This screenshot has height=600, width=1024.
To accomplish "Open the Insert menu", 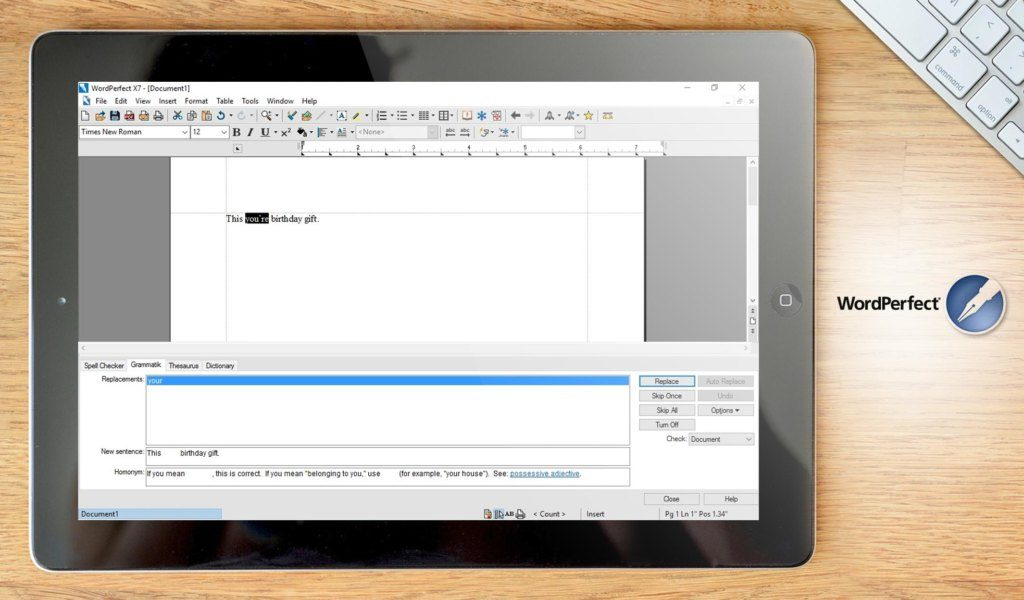I will (x=167, y=101).
